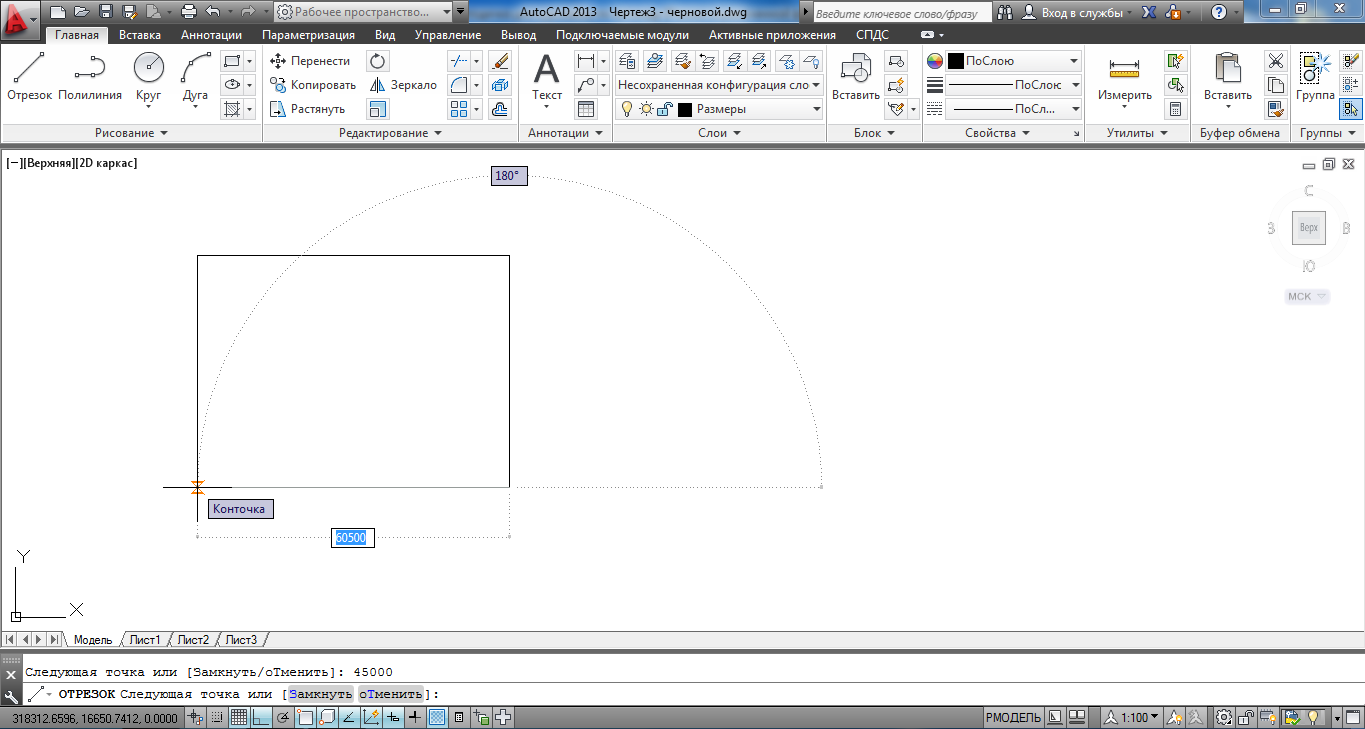Click the erase tool icon

tap(500, 61)
